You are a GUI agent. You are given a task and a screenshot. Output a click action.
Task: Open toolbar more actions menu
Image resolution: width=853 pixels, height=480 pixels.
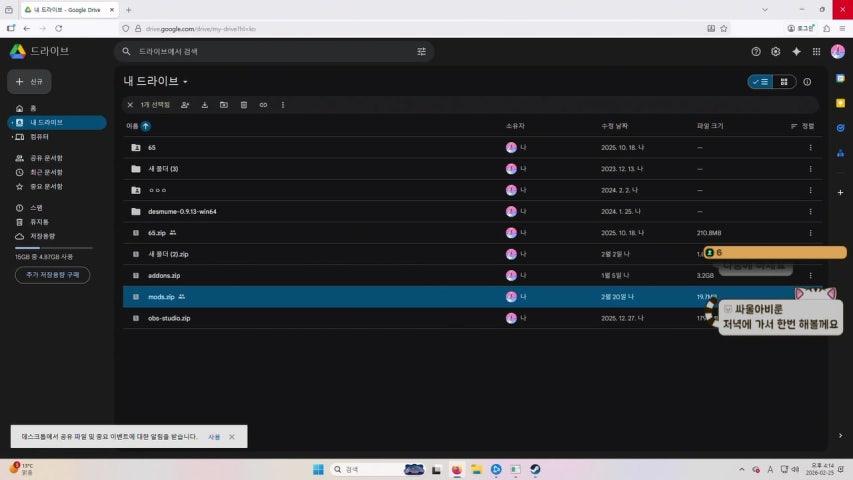point(283,105)
